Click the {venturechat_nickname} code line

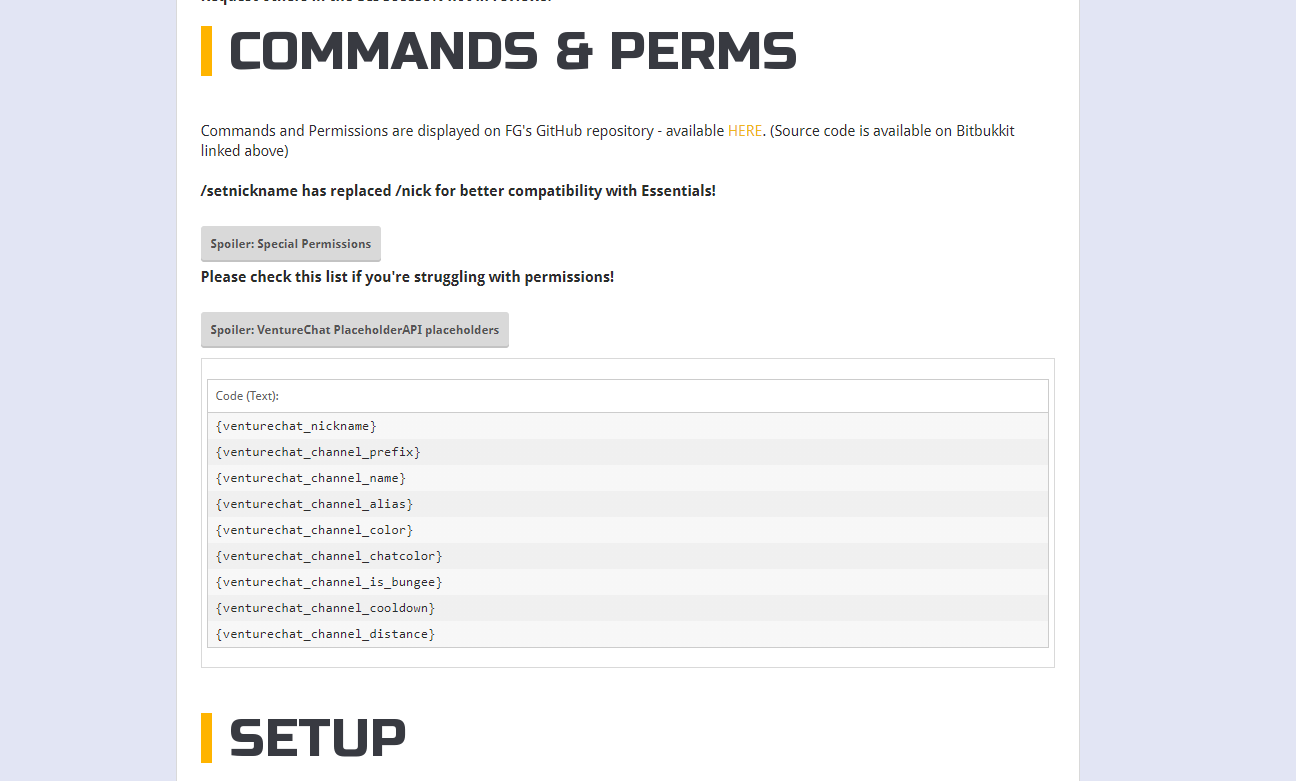coord(296,426)
